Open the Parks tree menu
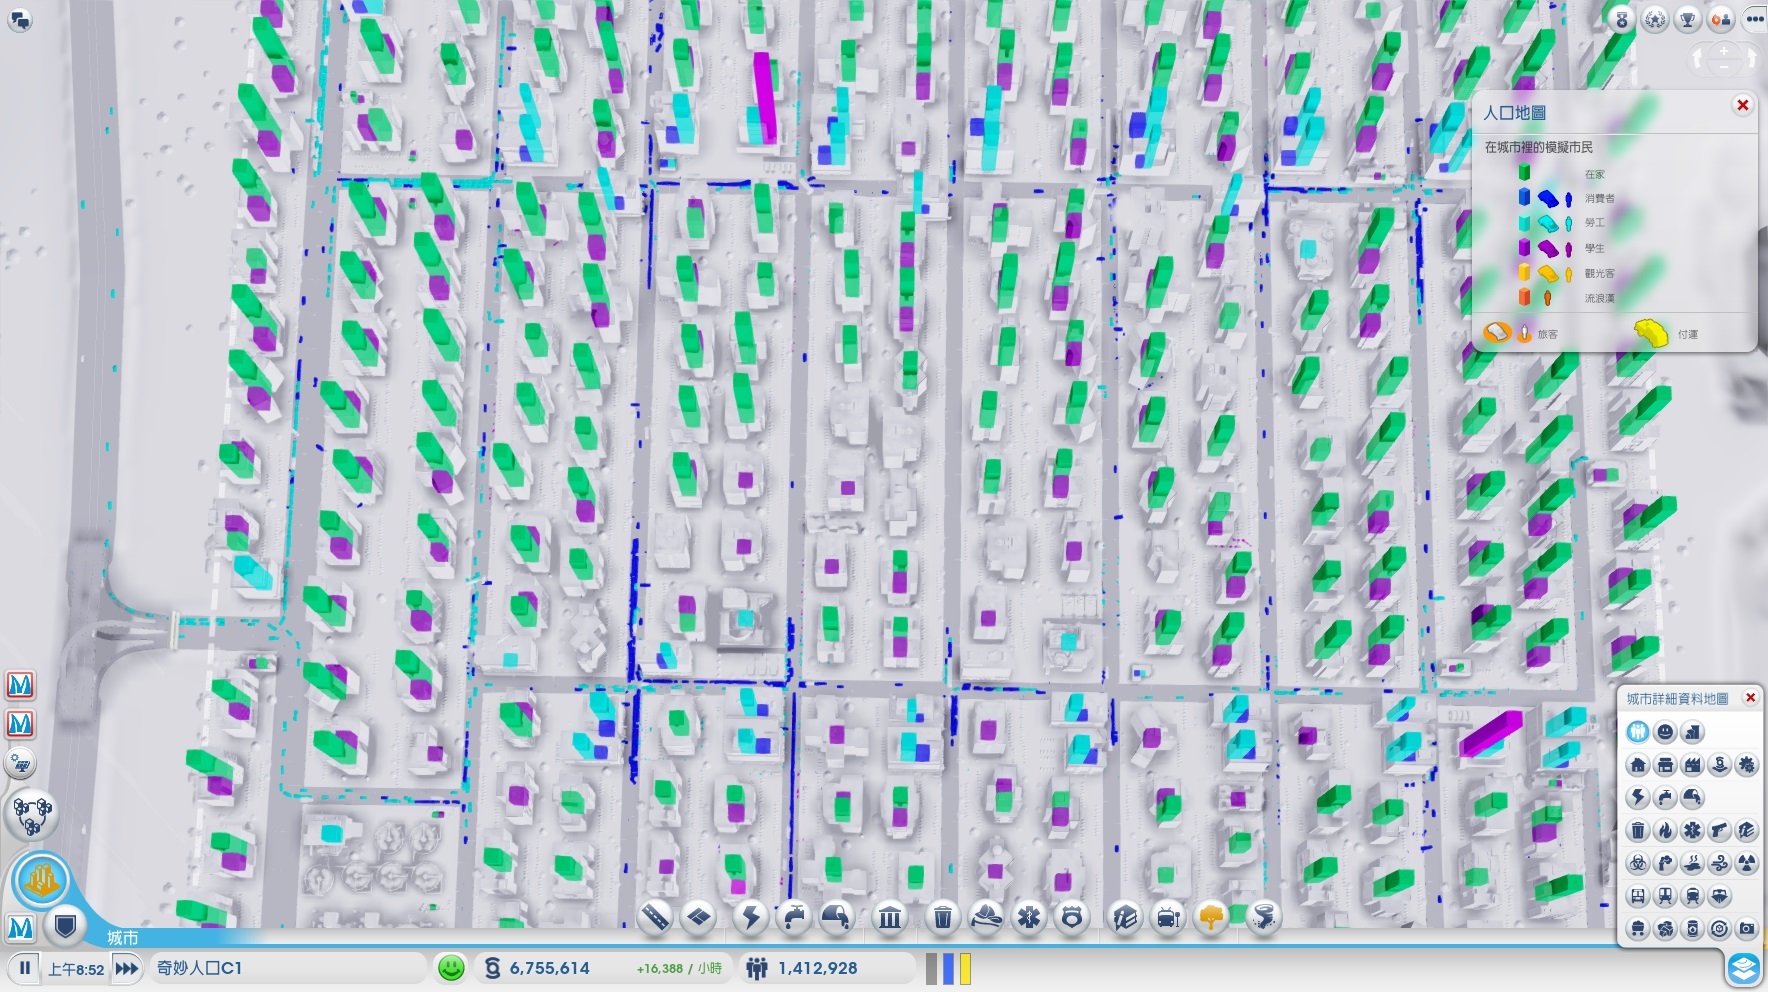1768x992 pixels. tap(1211, 916)
